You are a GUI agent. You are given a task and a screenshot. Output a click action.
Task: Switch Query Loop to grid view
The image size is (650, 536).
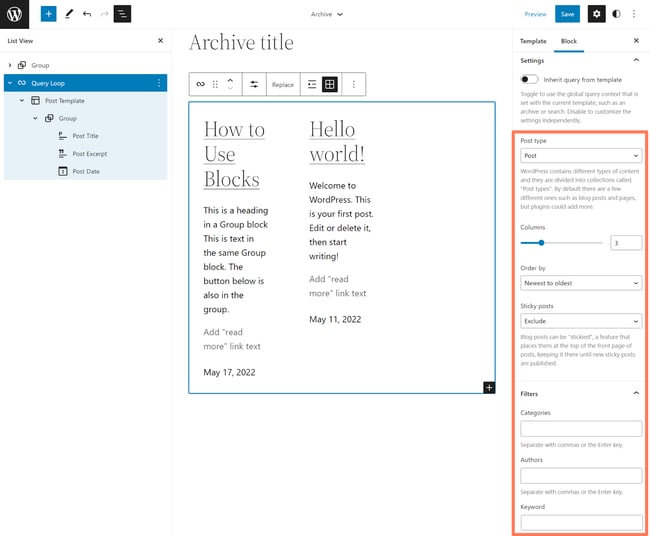click(x=330, y=85)
